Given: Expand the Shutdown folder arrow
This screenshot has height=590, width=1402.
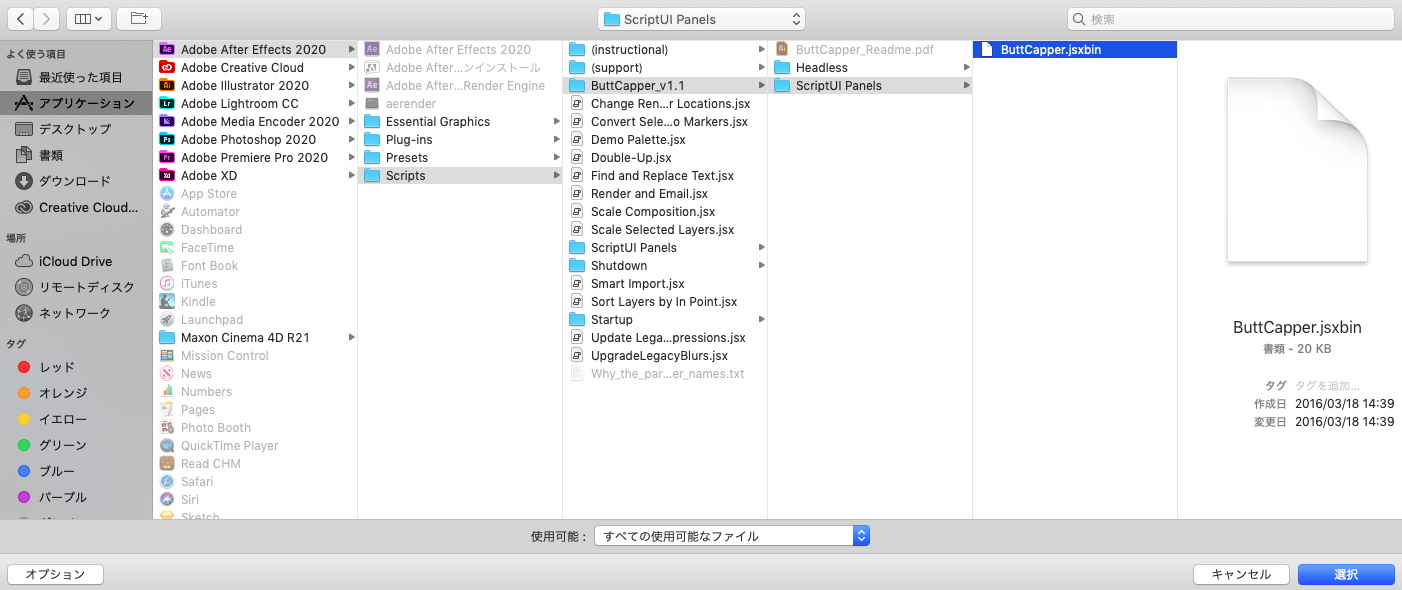Looking at the screenshot, I should 761,265.
